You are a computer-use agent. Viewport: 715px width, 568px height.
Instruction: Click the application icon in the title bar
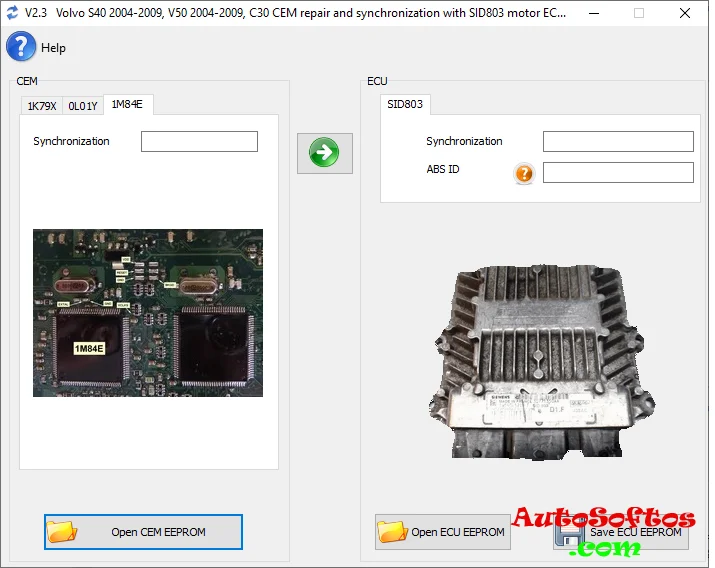click(12, 13)
